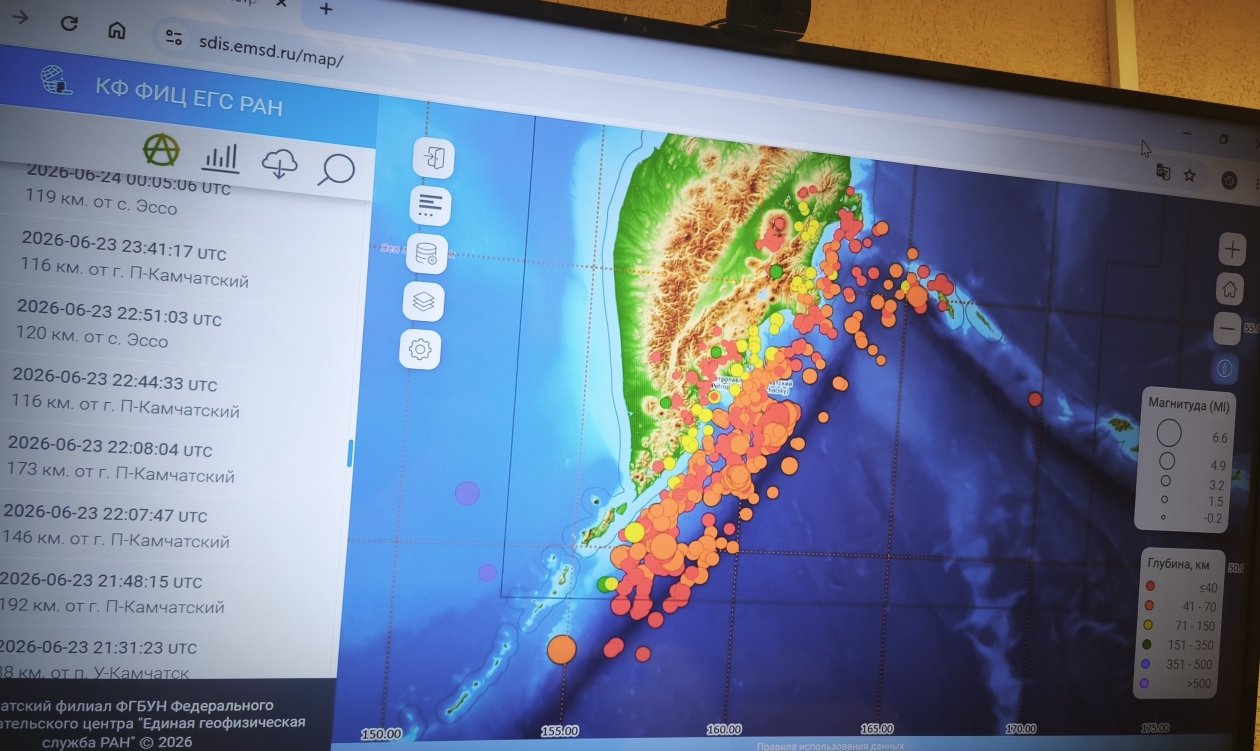Open the map layers stack icon
Screen dimensions: 1260x751
(424, 301)
